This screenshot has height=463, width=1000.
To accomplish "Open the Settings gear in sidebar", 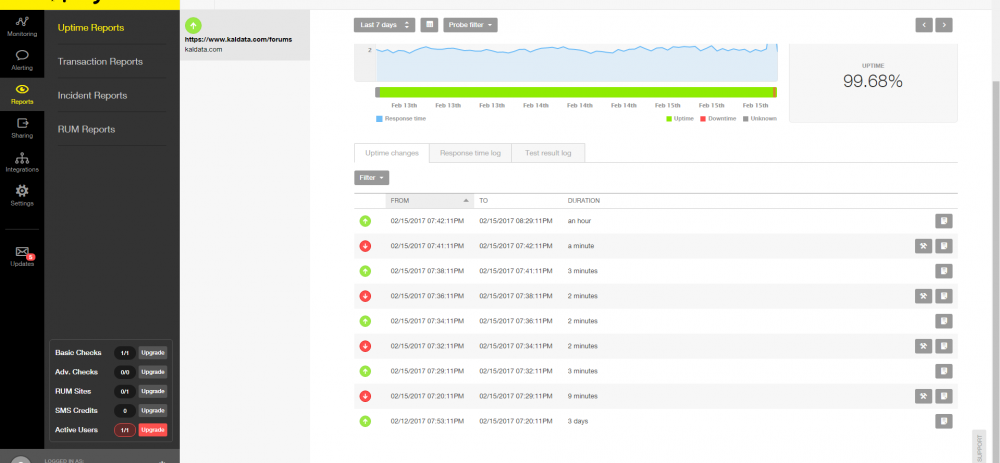I will [x=22, y=196].
